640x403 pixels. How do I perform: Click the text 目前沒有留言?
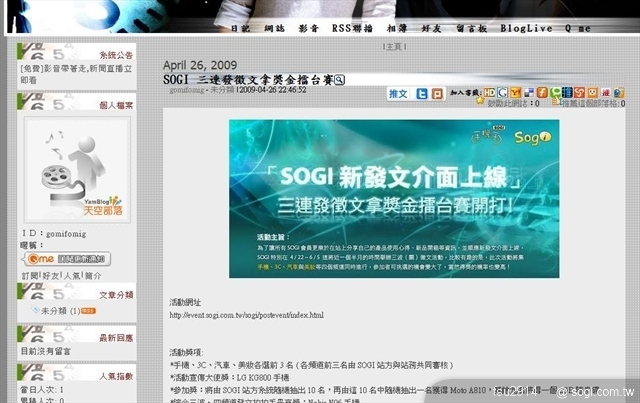coord(45,351)
